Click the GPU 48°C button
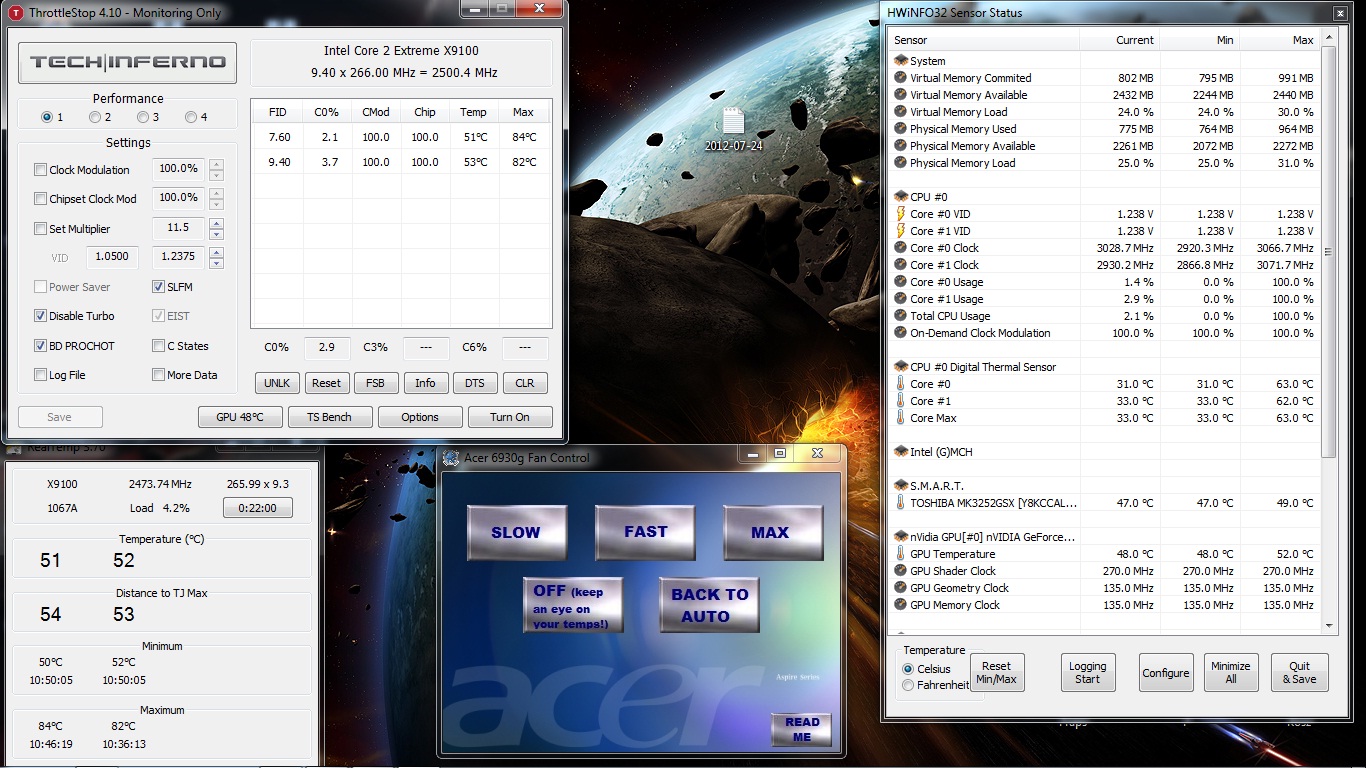The image size is (1366, 768). pyautogui.click(x=240, y=417)
